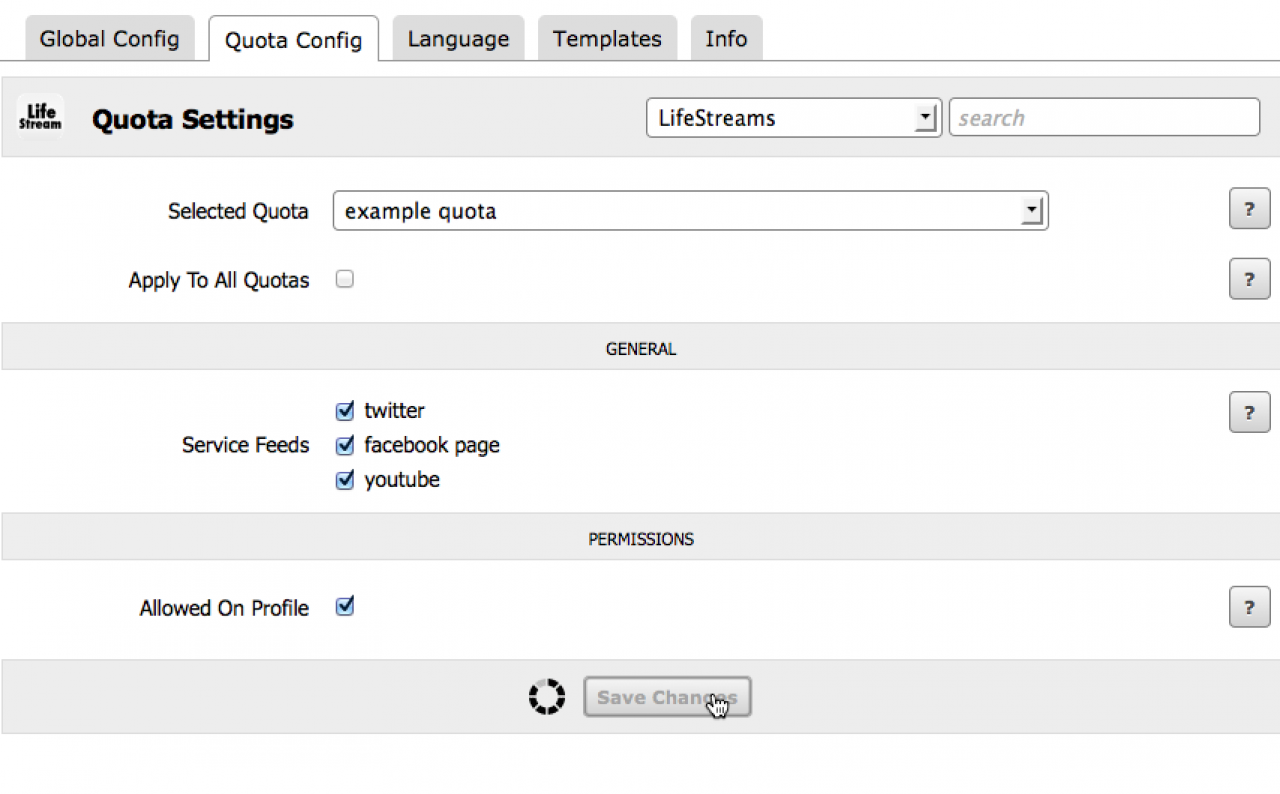
Task: Uncheck the twitter service feed
Action: pos(345,411)
